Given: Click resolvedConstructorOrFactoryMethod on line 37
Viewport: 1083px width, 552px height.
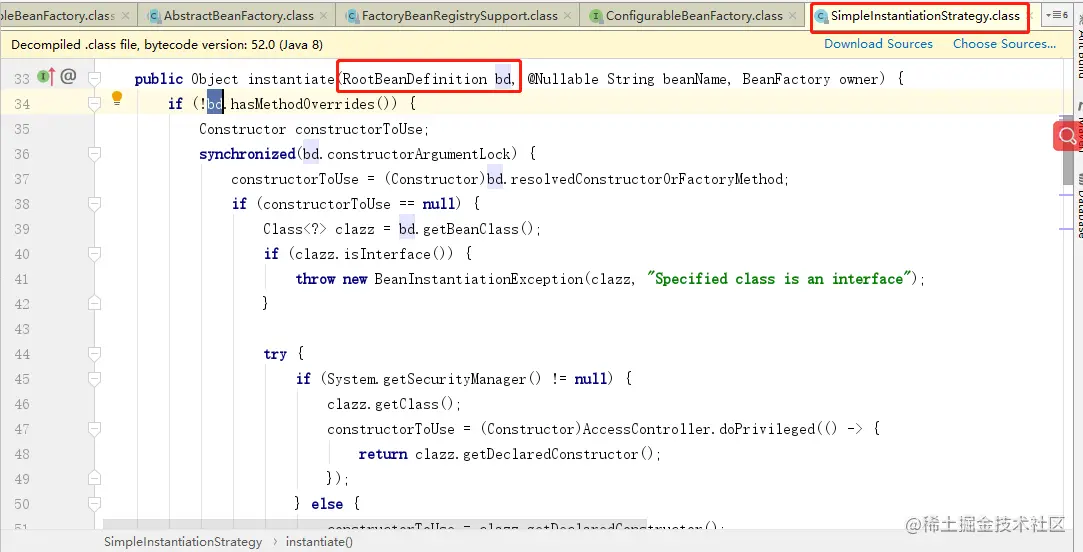Looking at the screenshot, I should tap(646, 179).
